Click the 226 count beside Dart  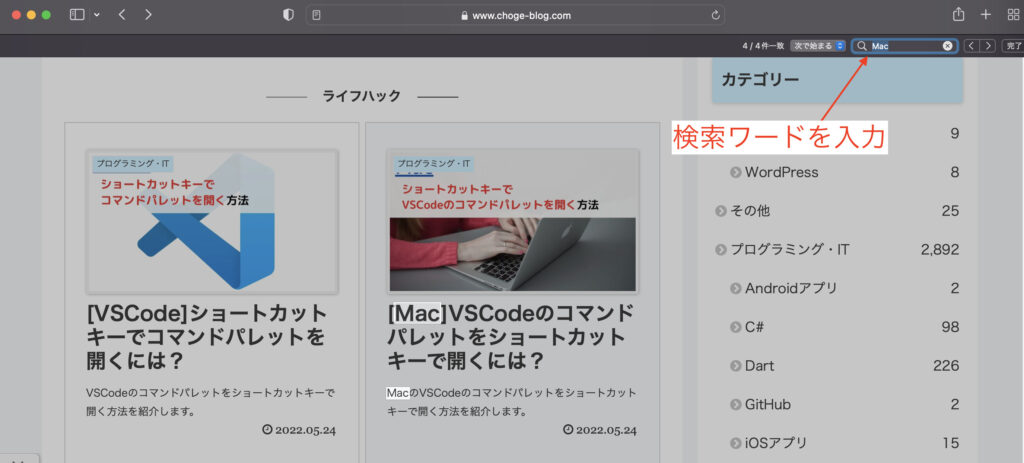tap(946, 366)
